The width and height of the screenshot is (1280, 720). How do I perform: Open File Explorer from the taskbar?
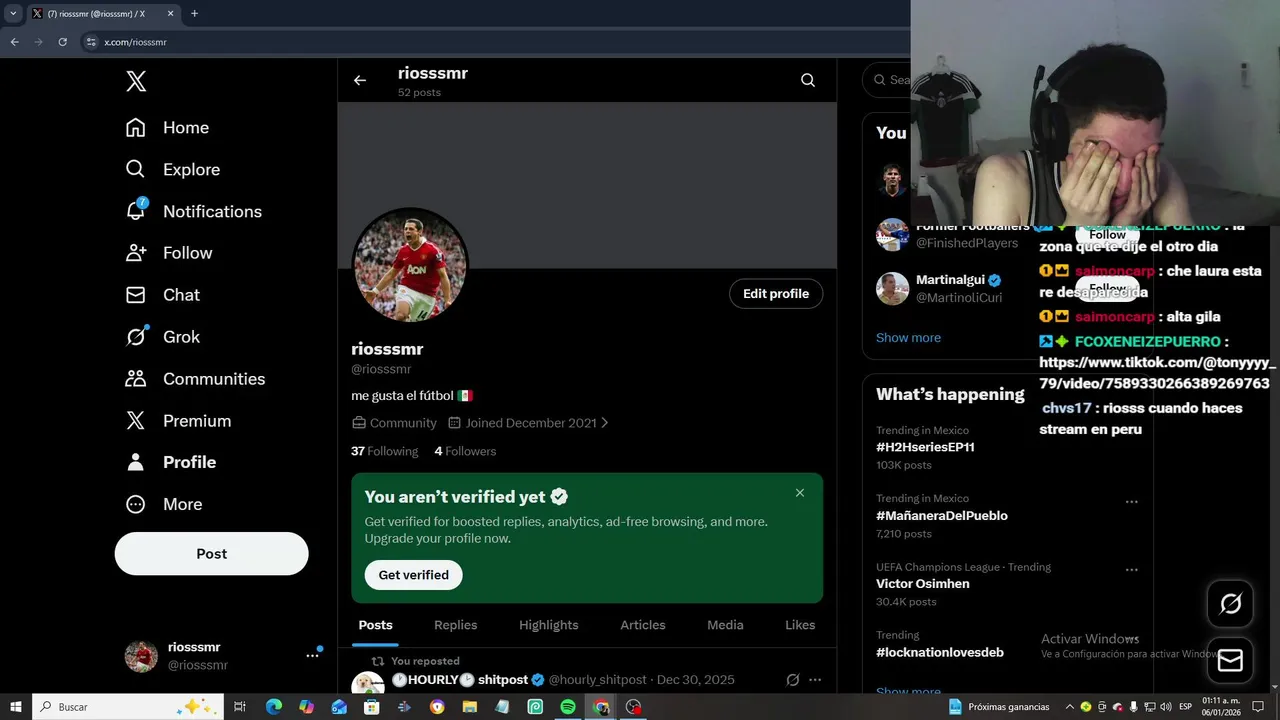coord(469,707)
